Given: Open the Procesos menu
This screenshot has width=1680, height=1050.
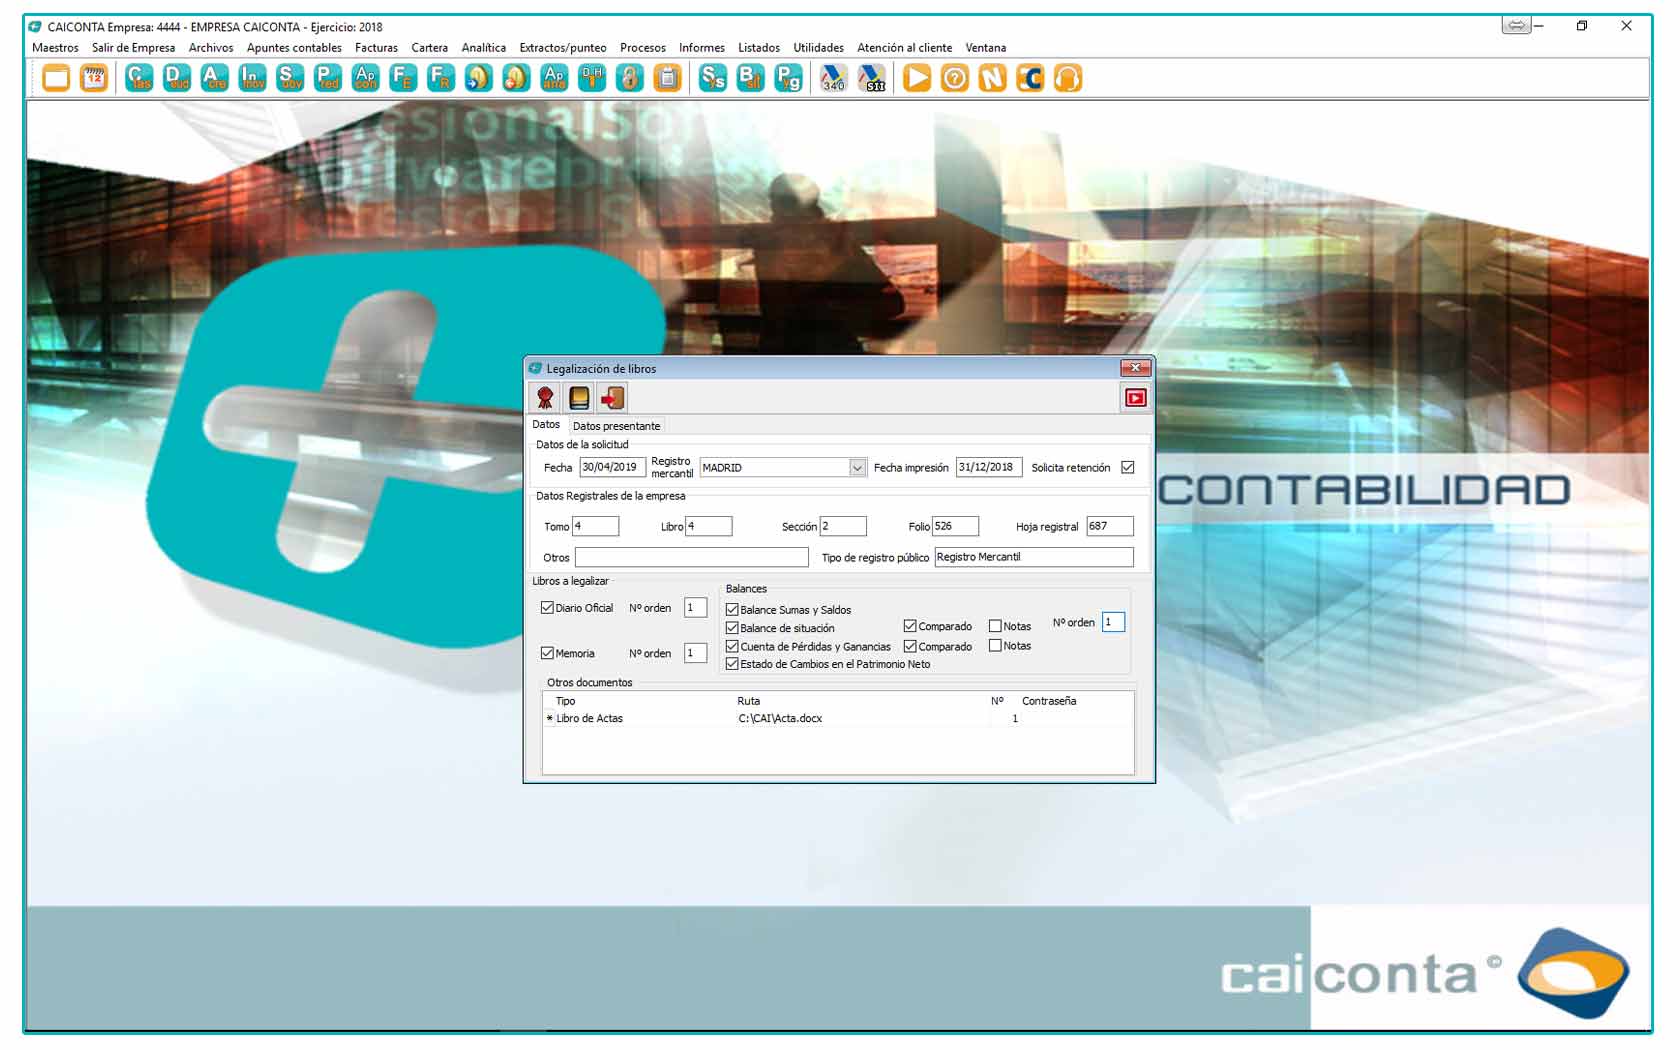Looking at the screenshot, I should point(642,47).
